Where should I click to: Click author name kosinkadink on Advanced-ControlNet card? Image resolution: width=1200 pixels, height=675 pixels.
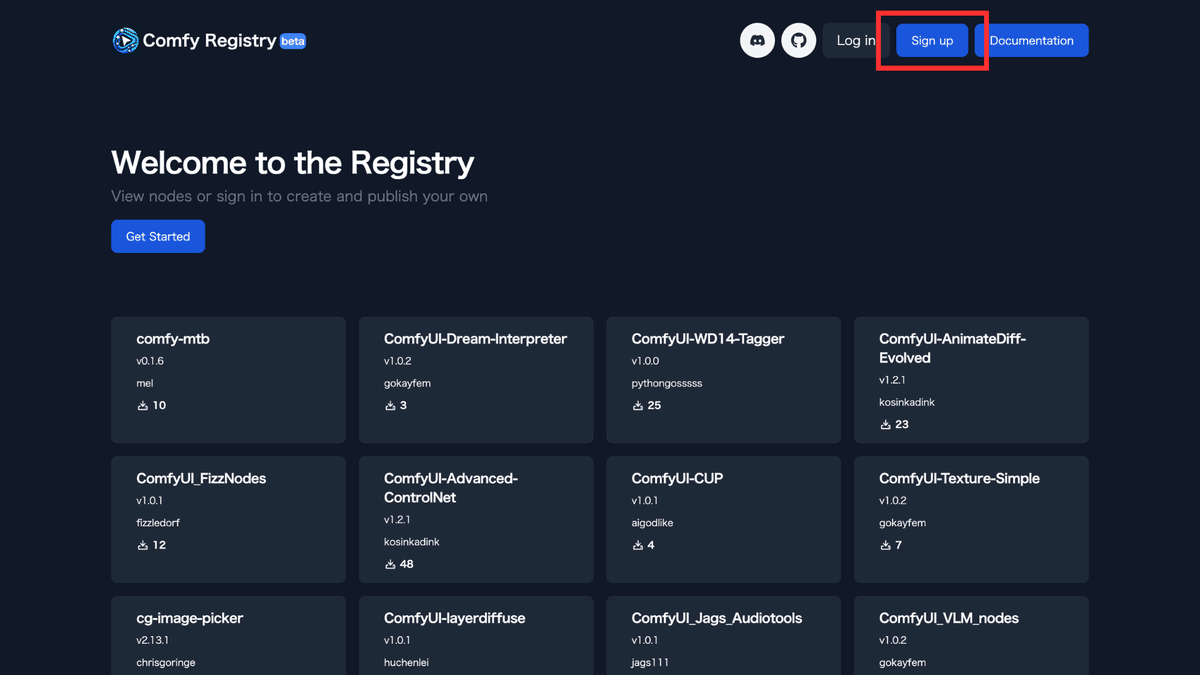click(x=412, y=541)
